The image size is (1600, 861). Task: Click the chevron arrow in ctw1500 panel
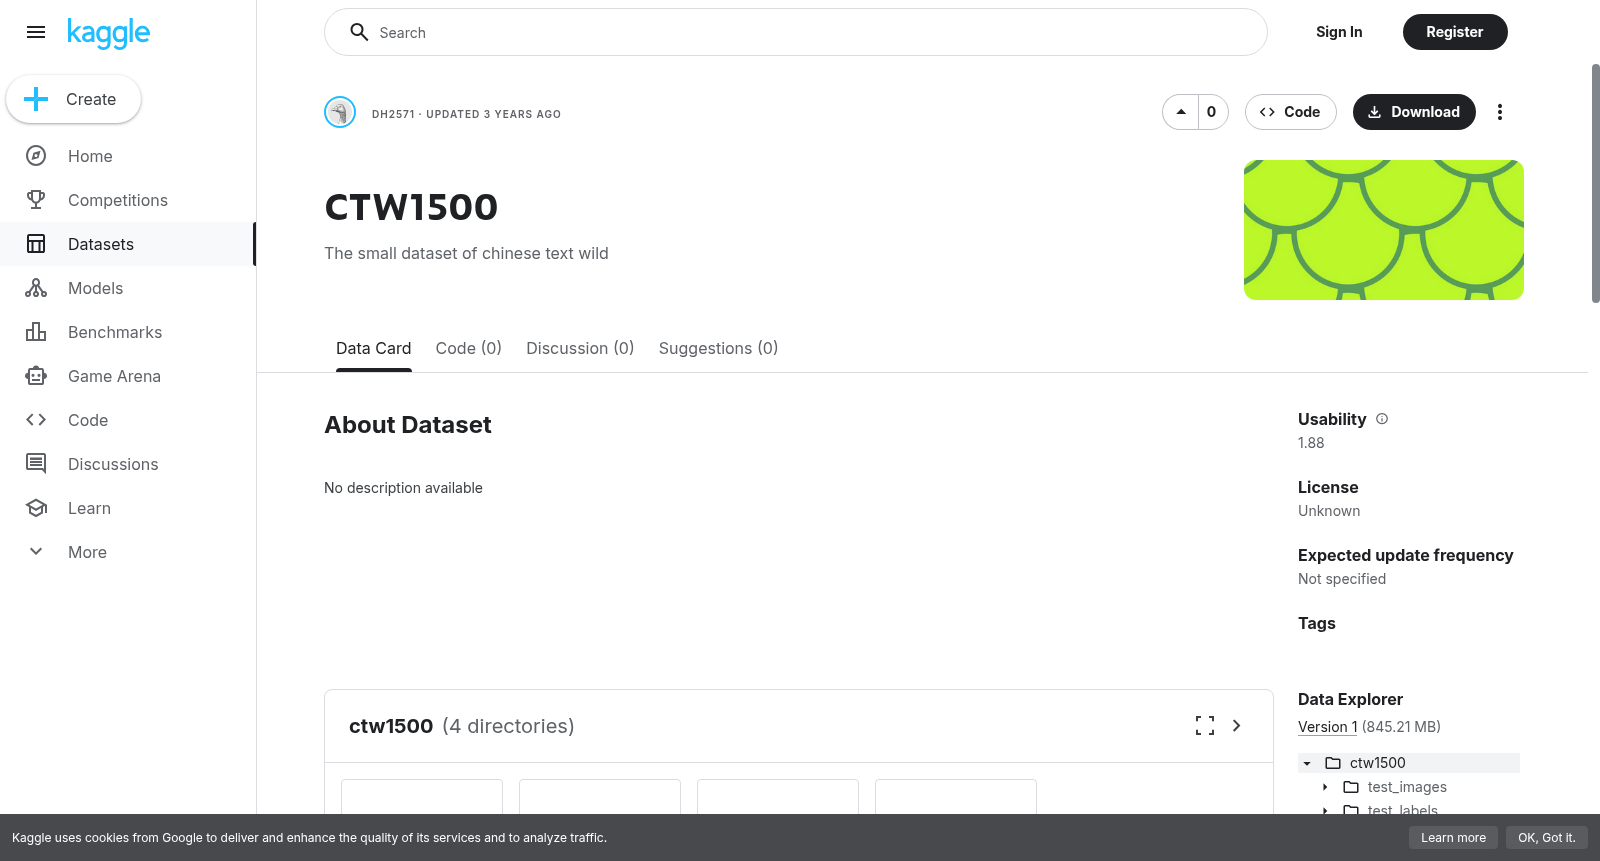pyautogui.click(x=1237, y=726)
